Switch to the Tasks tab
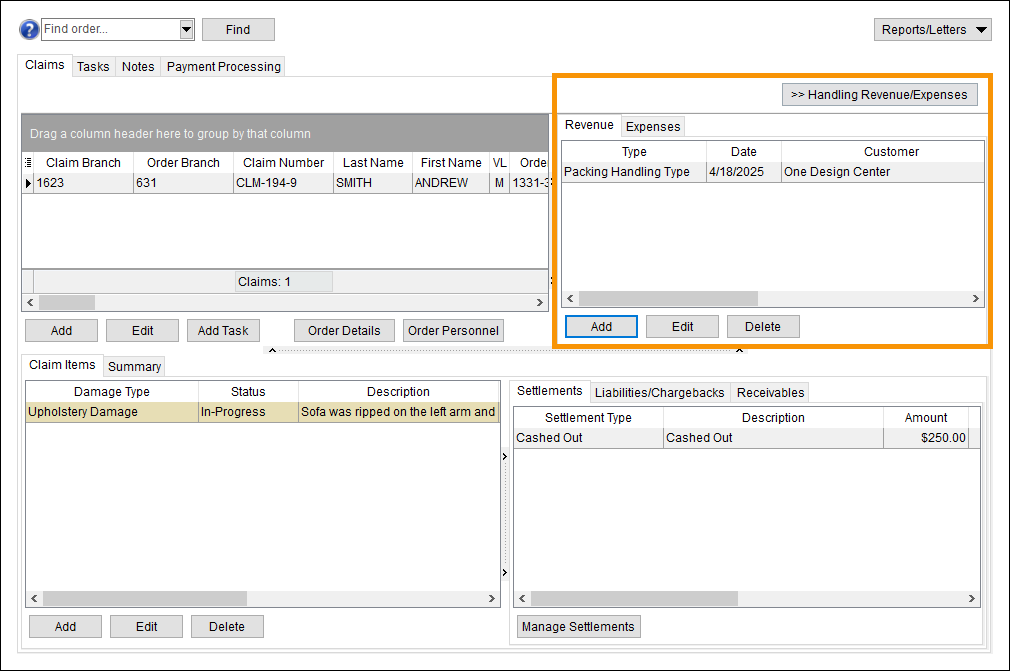The image size is (1010, 671). click(93, 67)
